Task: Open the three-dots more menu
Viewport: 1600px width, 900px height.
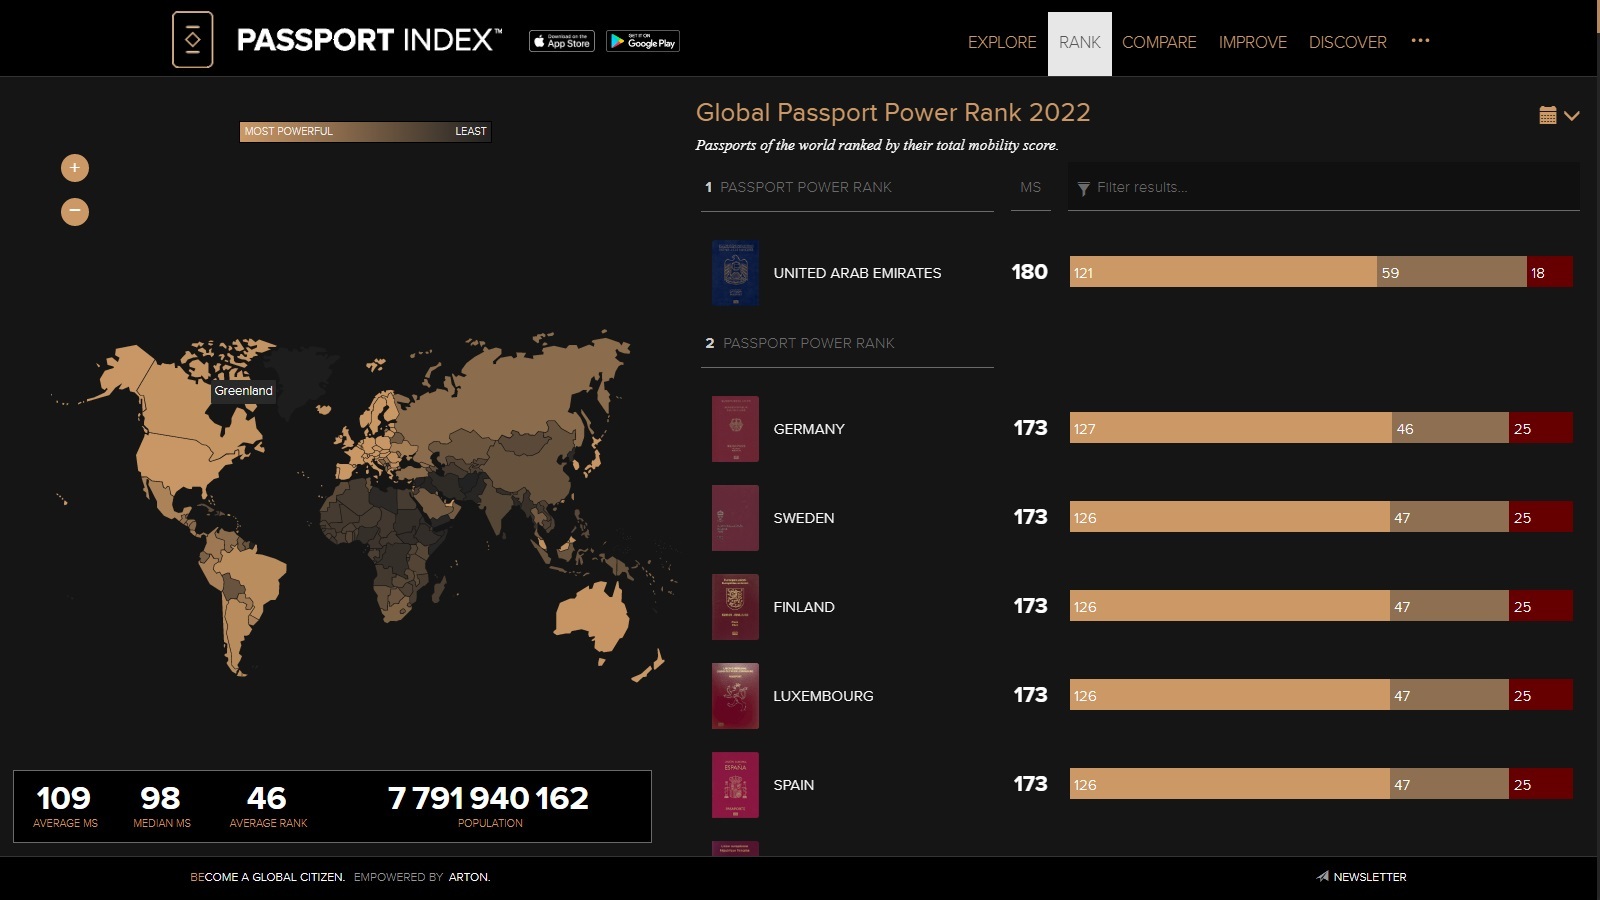Action: point(1420,41)
